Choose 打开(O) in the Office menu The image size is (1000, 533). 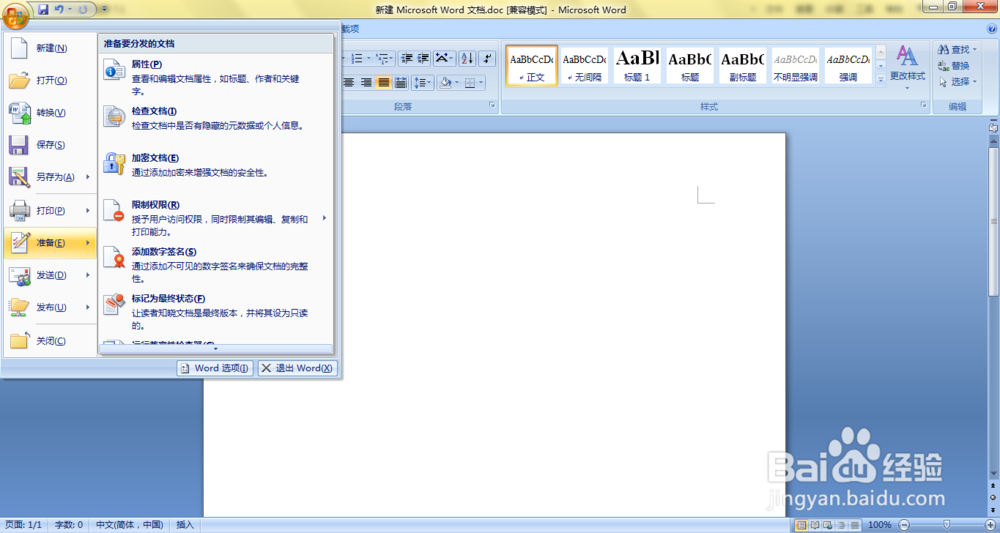click(x=50, y=80)
